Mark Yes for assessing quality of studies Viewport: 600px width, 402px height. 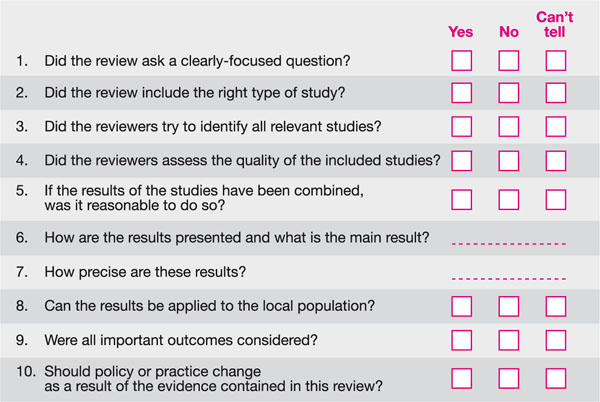click(x=461, y=160)
